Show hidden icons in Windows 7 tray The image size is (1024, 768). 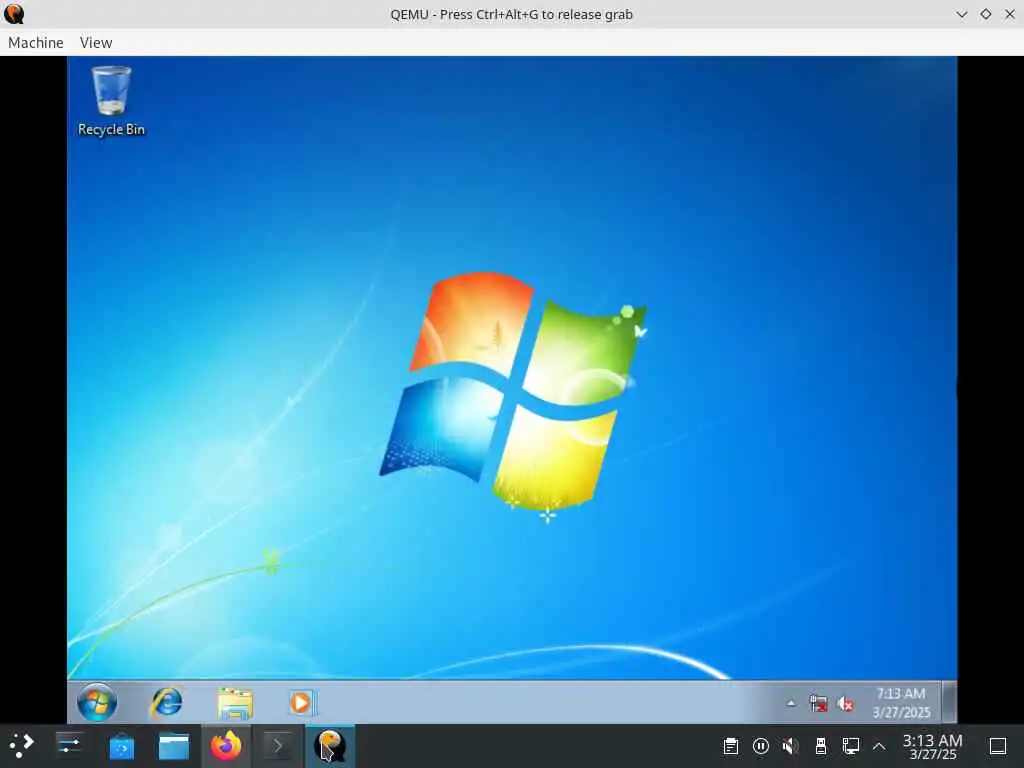click(791, 703)
